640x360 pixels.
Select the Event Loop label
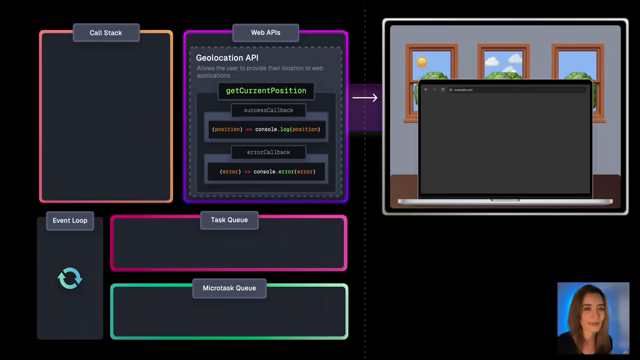pos(70,220)
